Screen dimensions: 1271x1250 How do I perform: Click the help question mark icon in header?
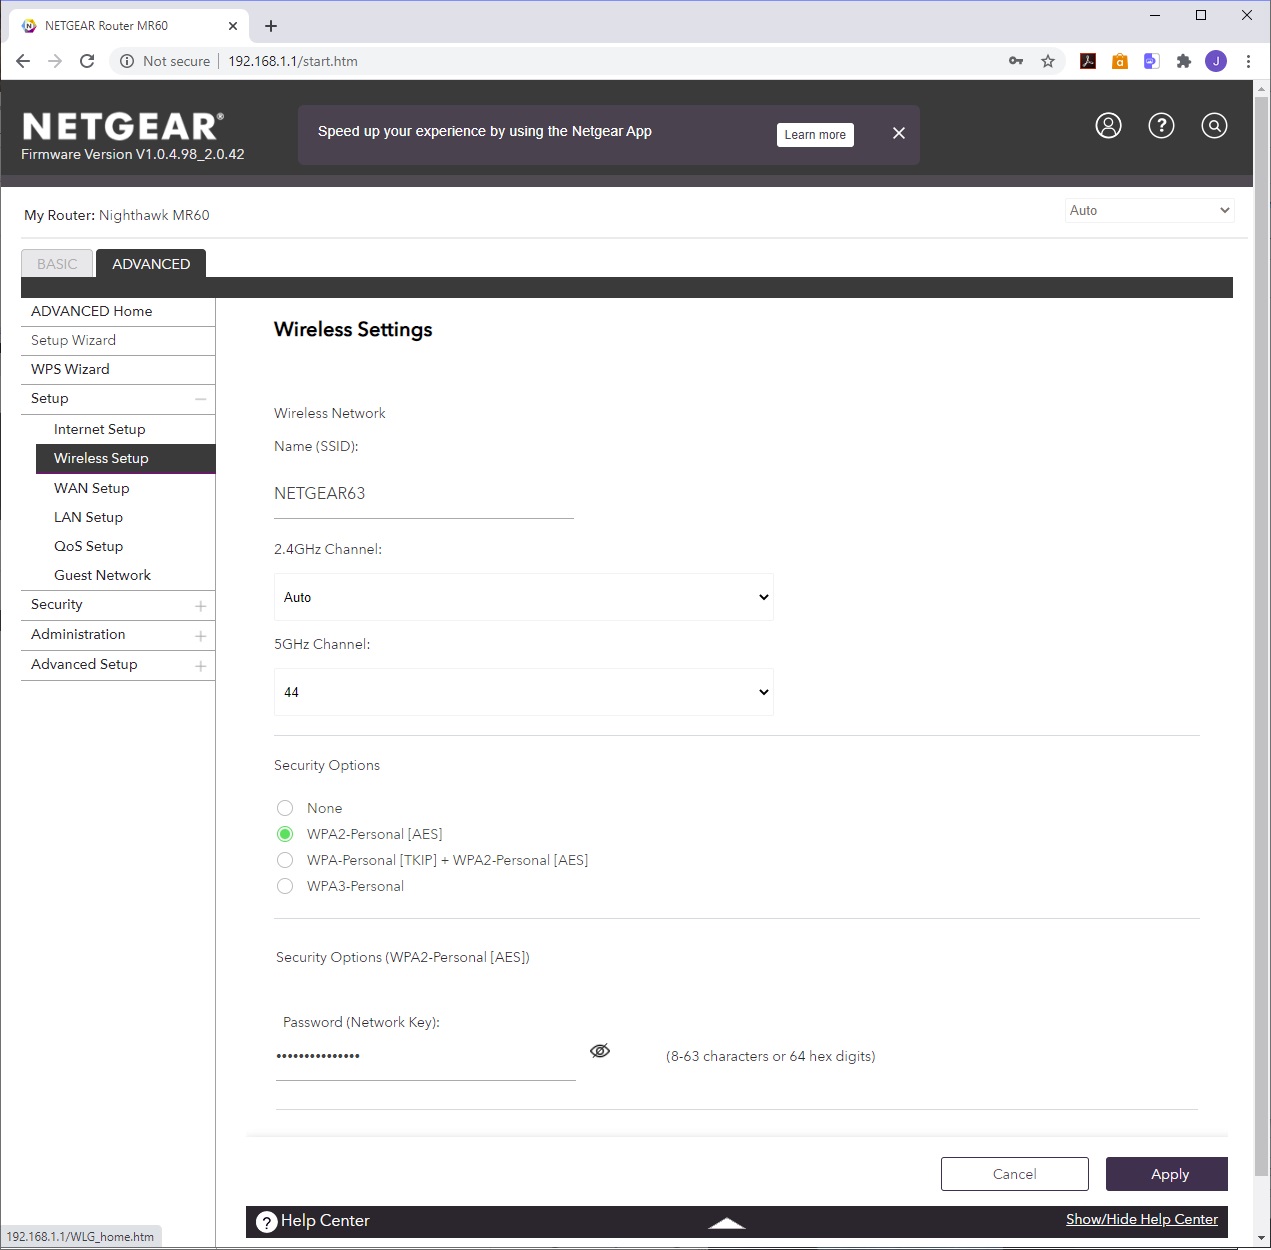tap(1161, 126)
